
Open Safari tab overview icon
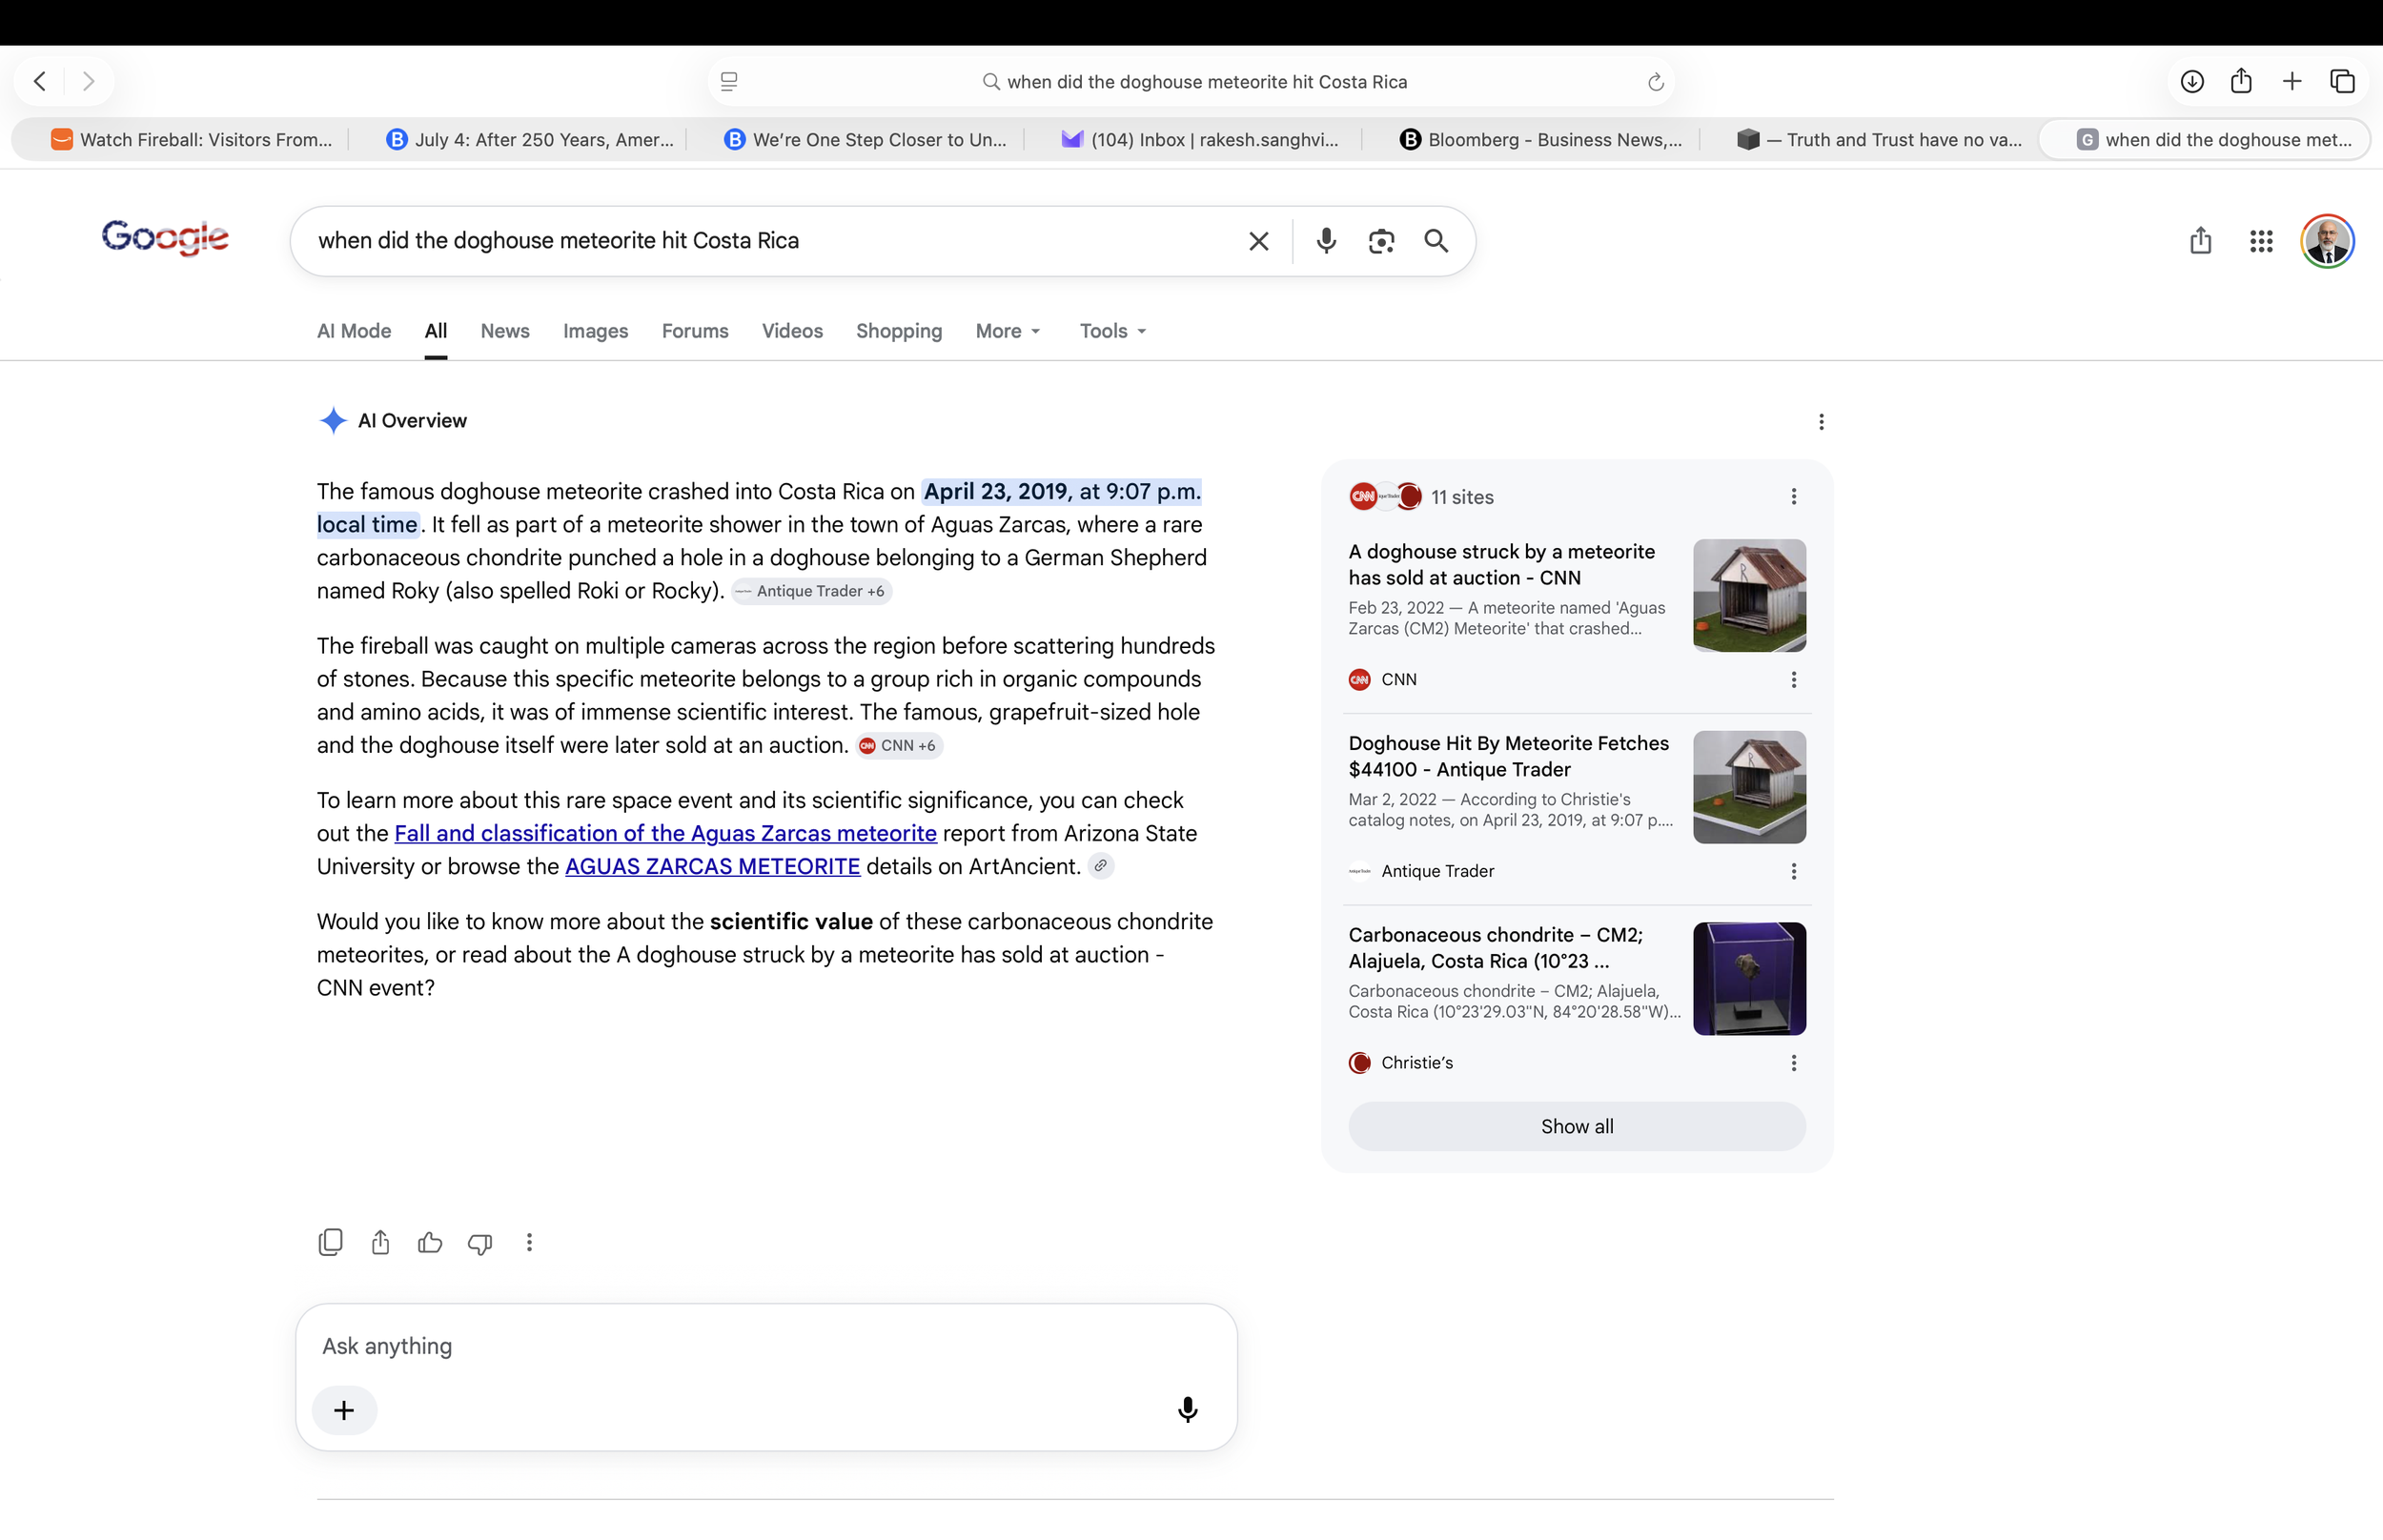tap(2343, 81)
